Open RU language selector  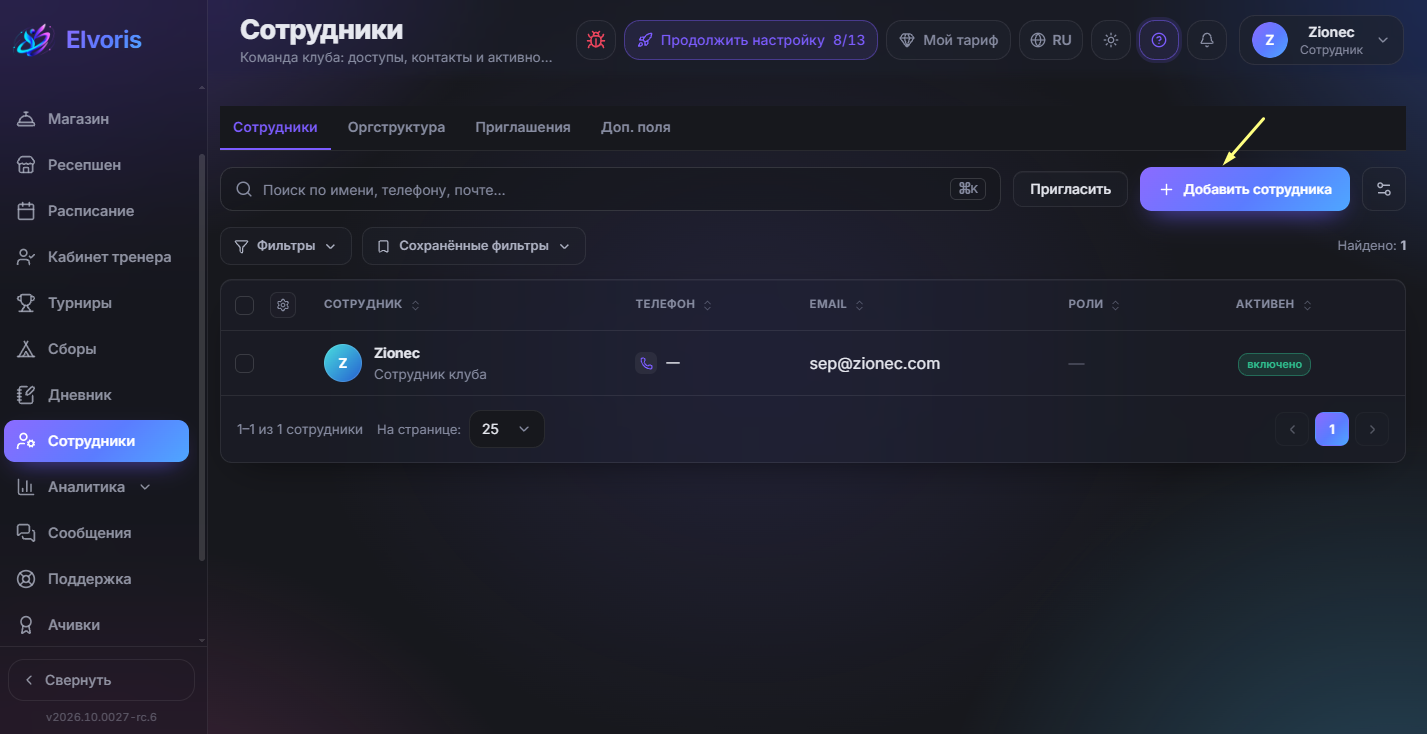1051,40
